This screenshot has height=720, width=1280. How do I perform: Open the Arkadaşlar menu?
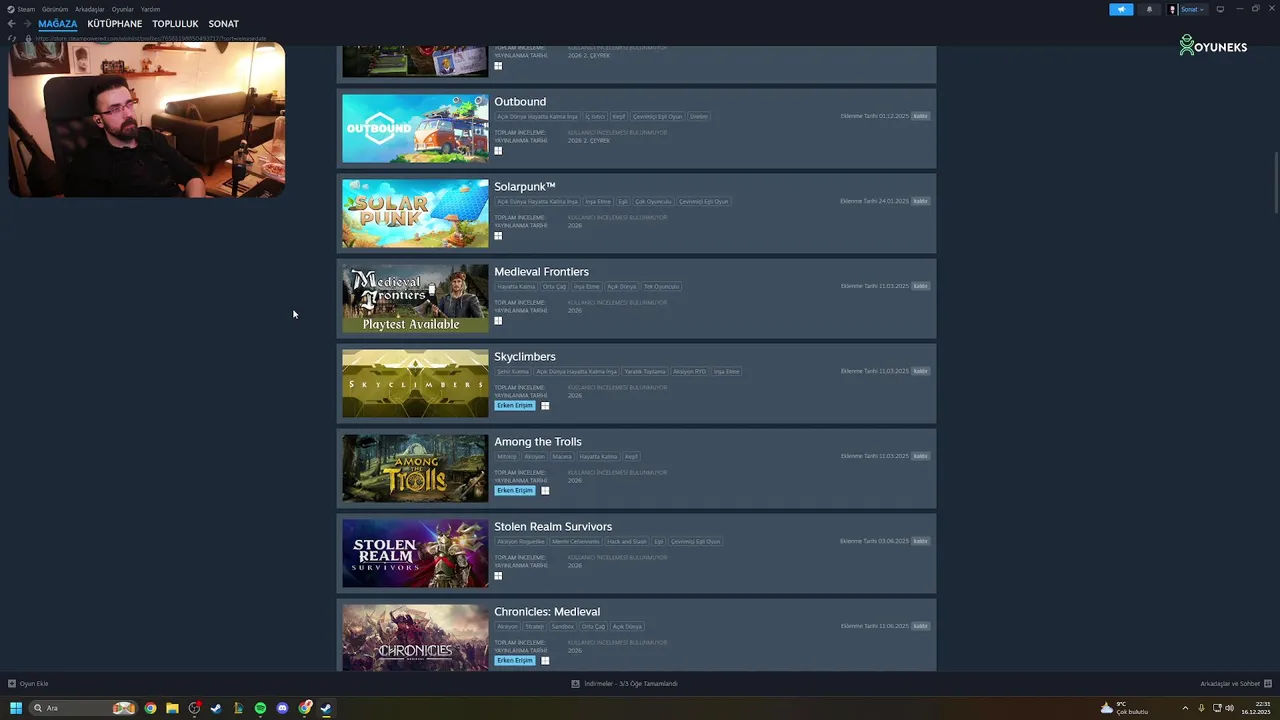click(90, 9)
